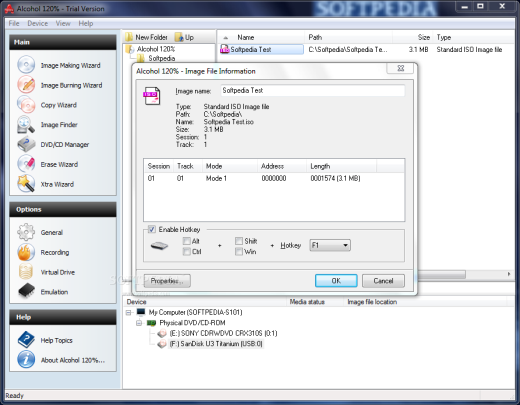This screenshot has height=405, width=520.
Task: Check the Alt modifier checkbox
Action: click(187, 241)
